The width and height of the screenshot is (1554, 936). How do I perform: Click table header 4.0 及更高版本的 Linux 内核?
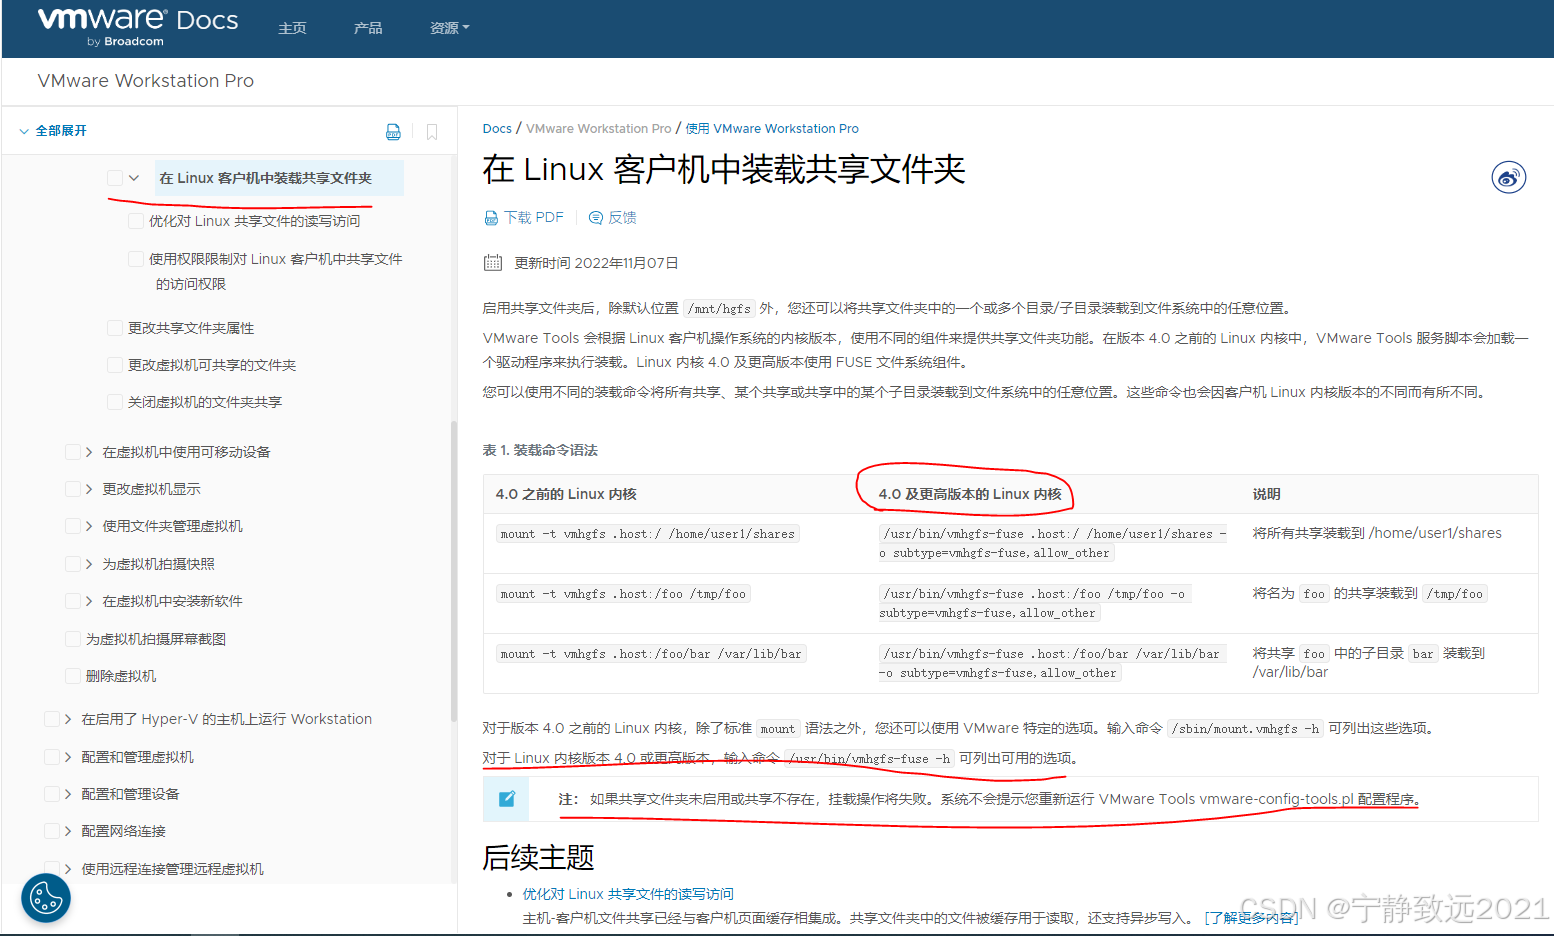click(x=970, y=494)
